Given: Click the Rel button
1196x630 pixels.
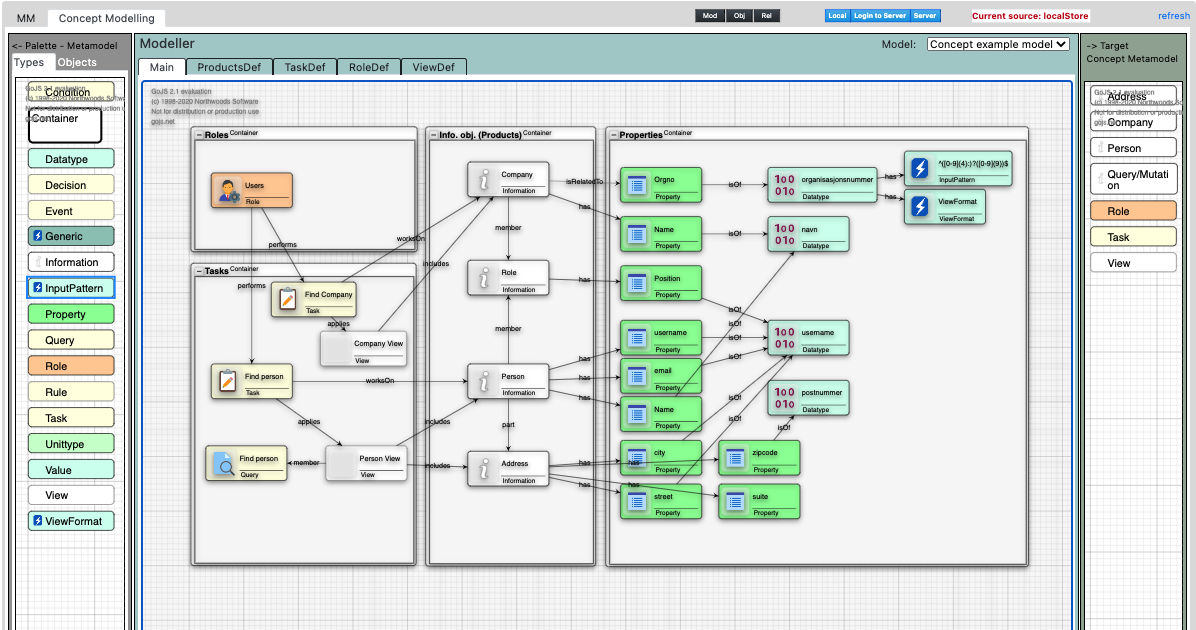Looking at the screenshot, I should [767, 15].
